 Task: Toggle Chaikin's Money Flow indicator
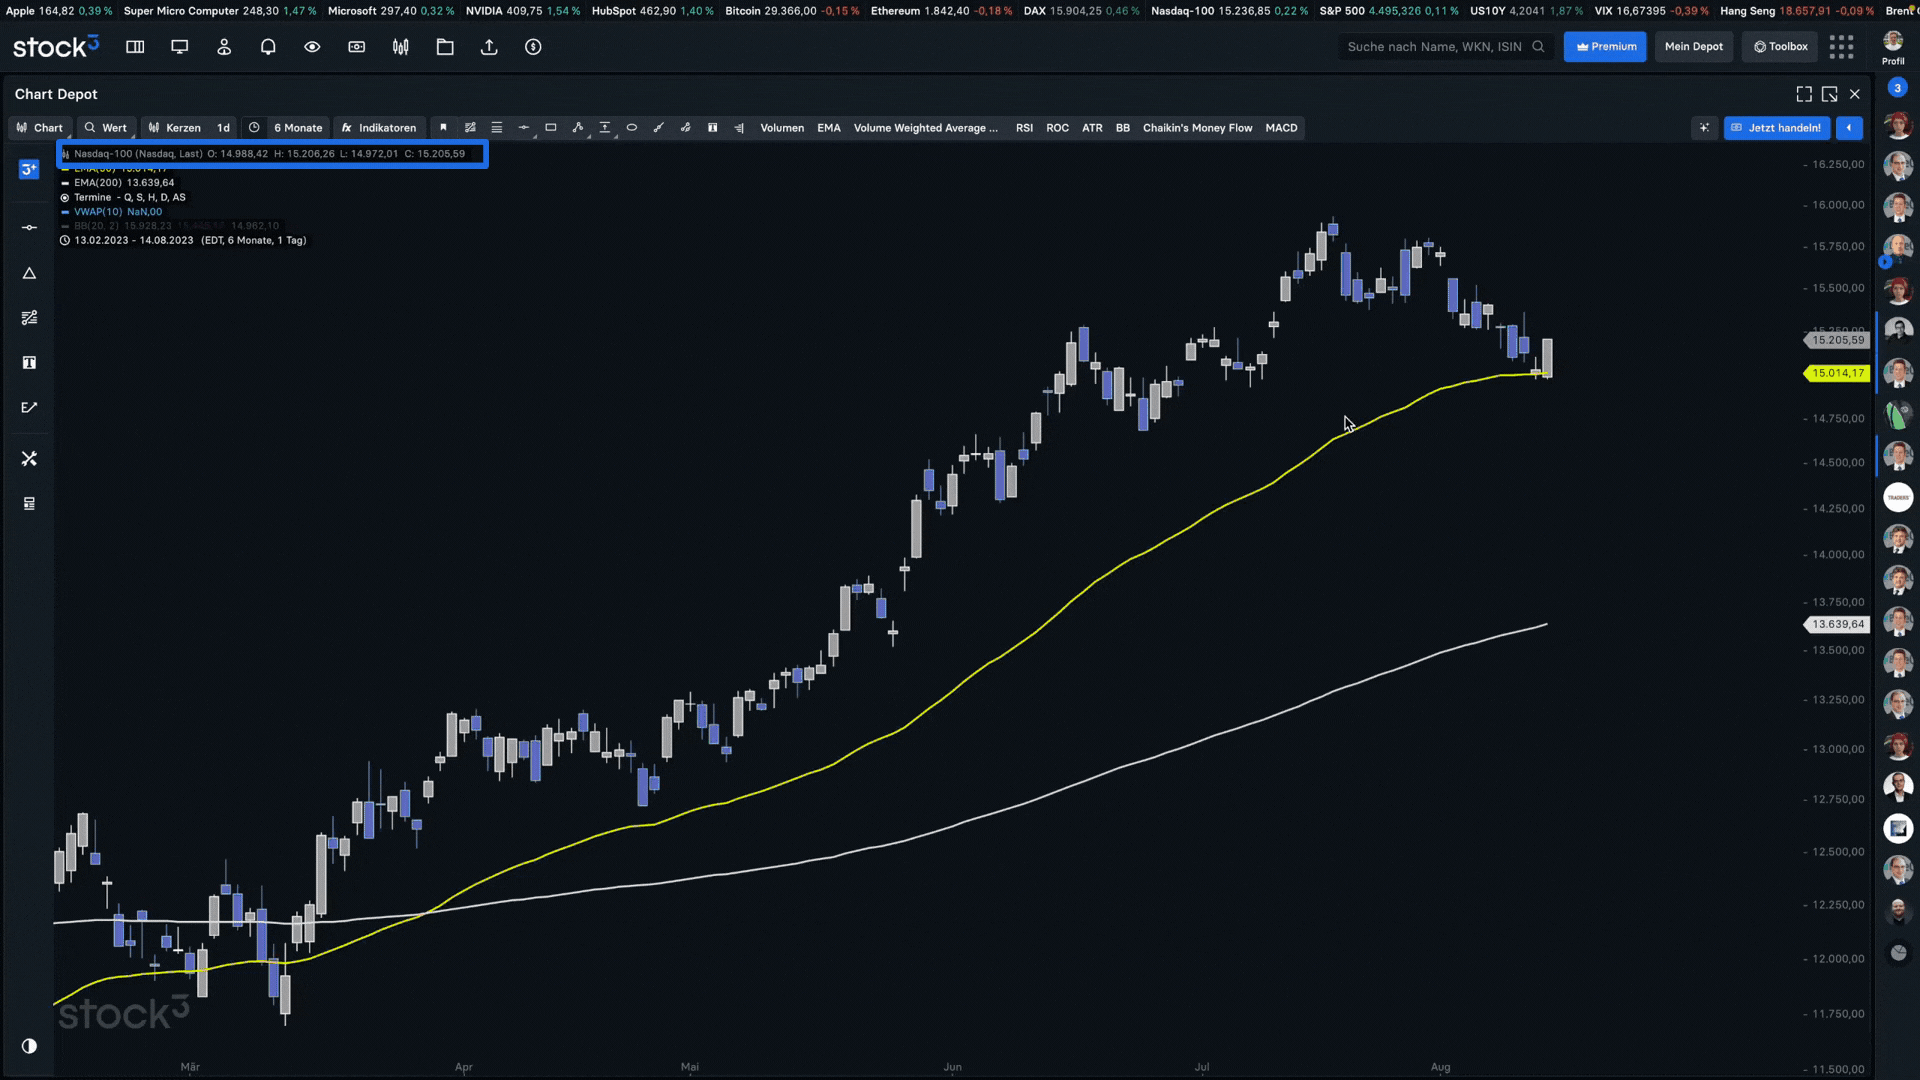[x=1197, y=128]
